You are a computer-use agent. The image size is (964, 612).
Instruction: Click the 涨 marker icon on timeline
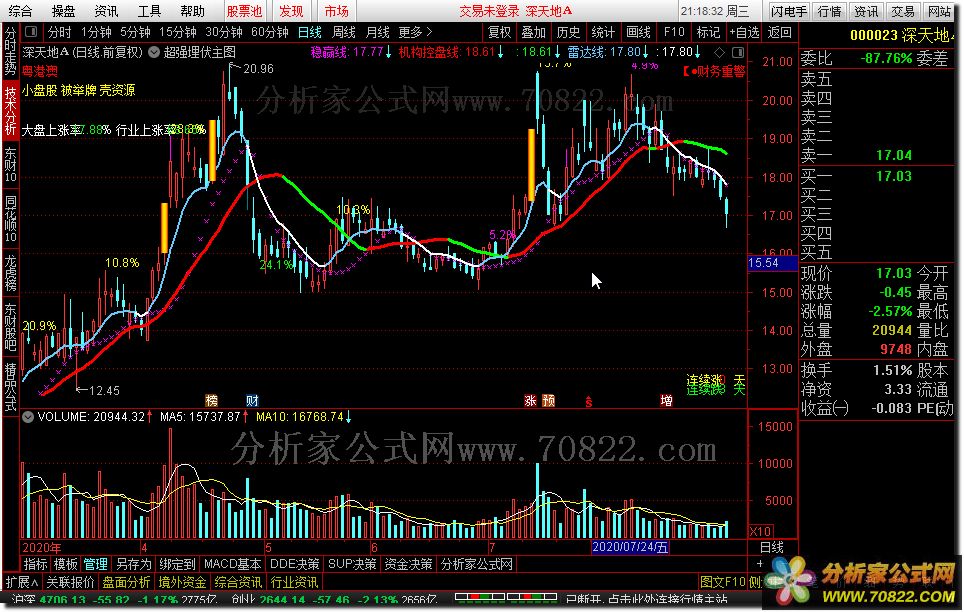531,401
